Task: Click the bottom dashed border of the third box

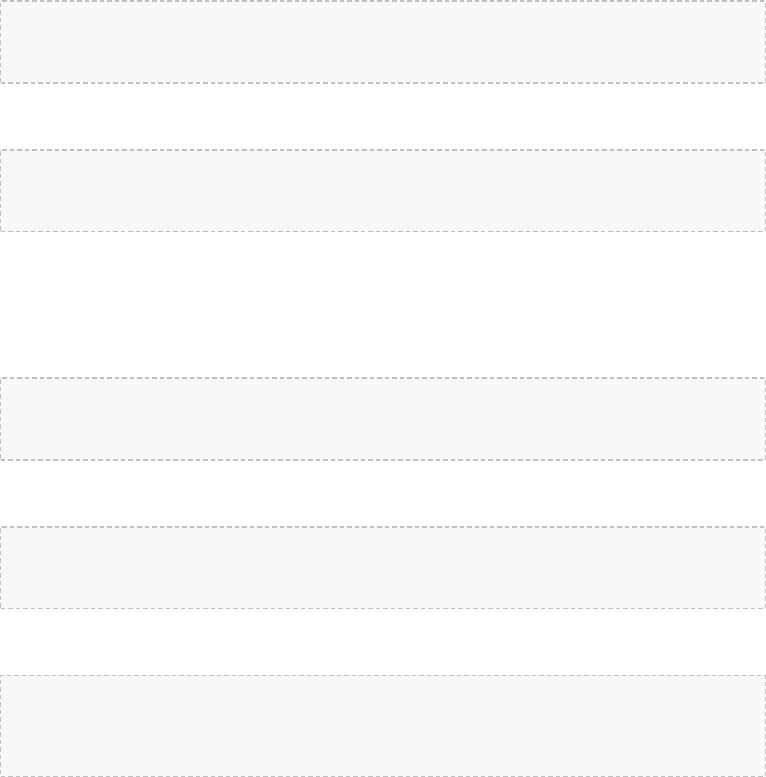Action: [383, 460]
